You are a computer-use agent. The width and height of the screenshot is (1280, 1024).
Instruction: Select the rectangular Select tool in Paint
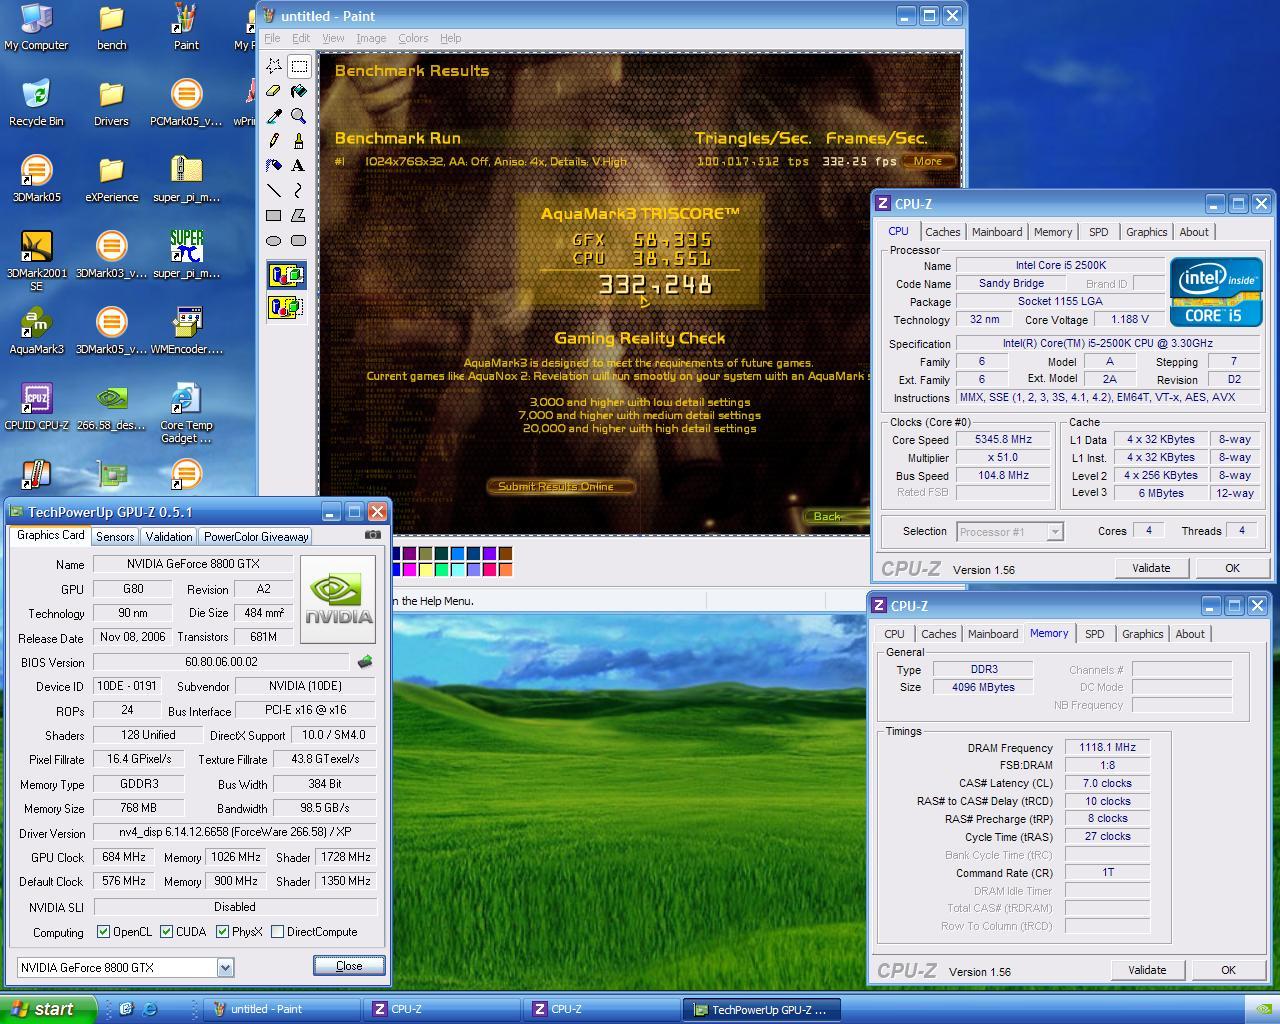[298, 66]
